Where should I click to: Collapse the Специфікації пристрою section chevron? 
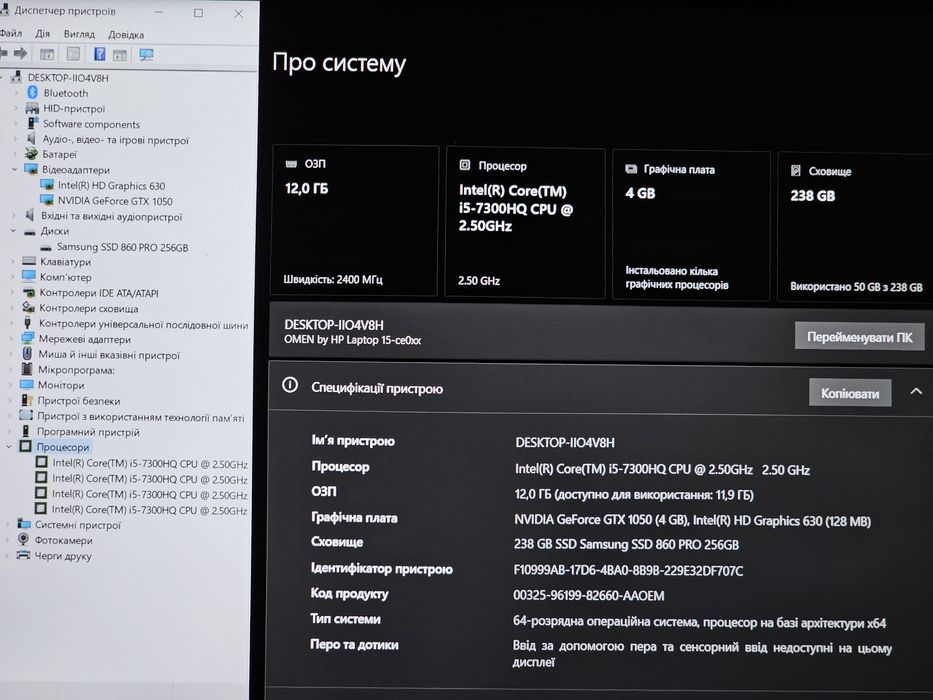point(916,391)
